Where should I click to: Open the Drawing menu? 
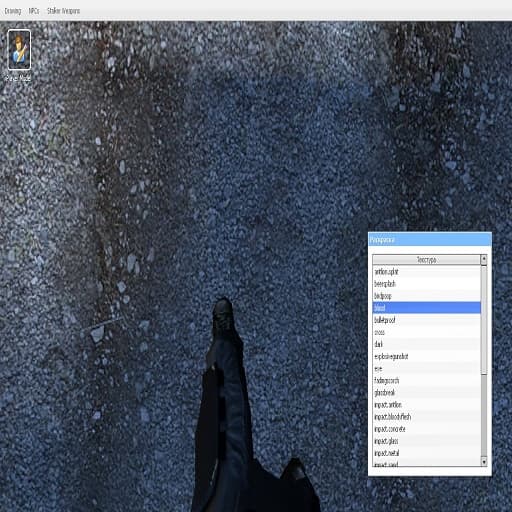(13, 11)
